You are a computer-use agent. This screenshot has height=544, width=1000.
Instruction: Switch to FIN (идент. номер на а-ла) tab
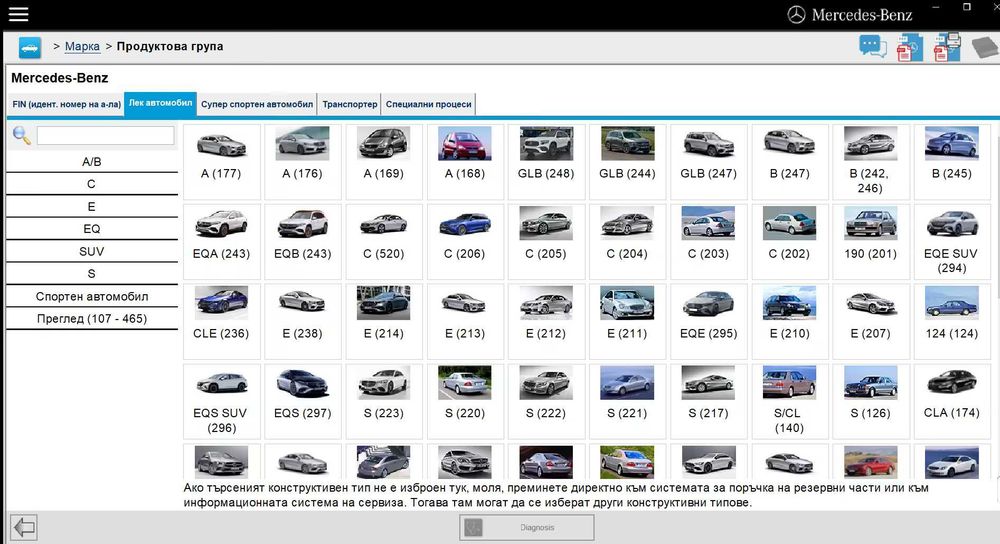[x=66, y=105]
